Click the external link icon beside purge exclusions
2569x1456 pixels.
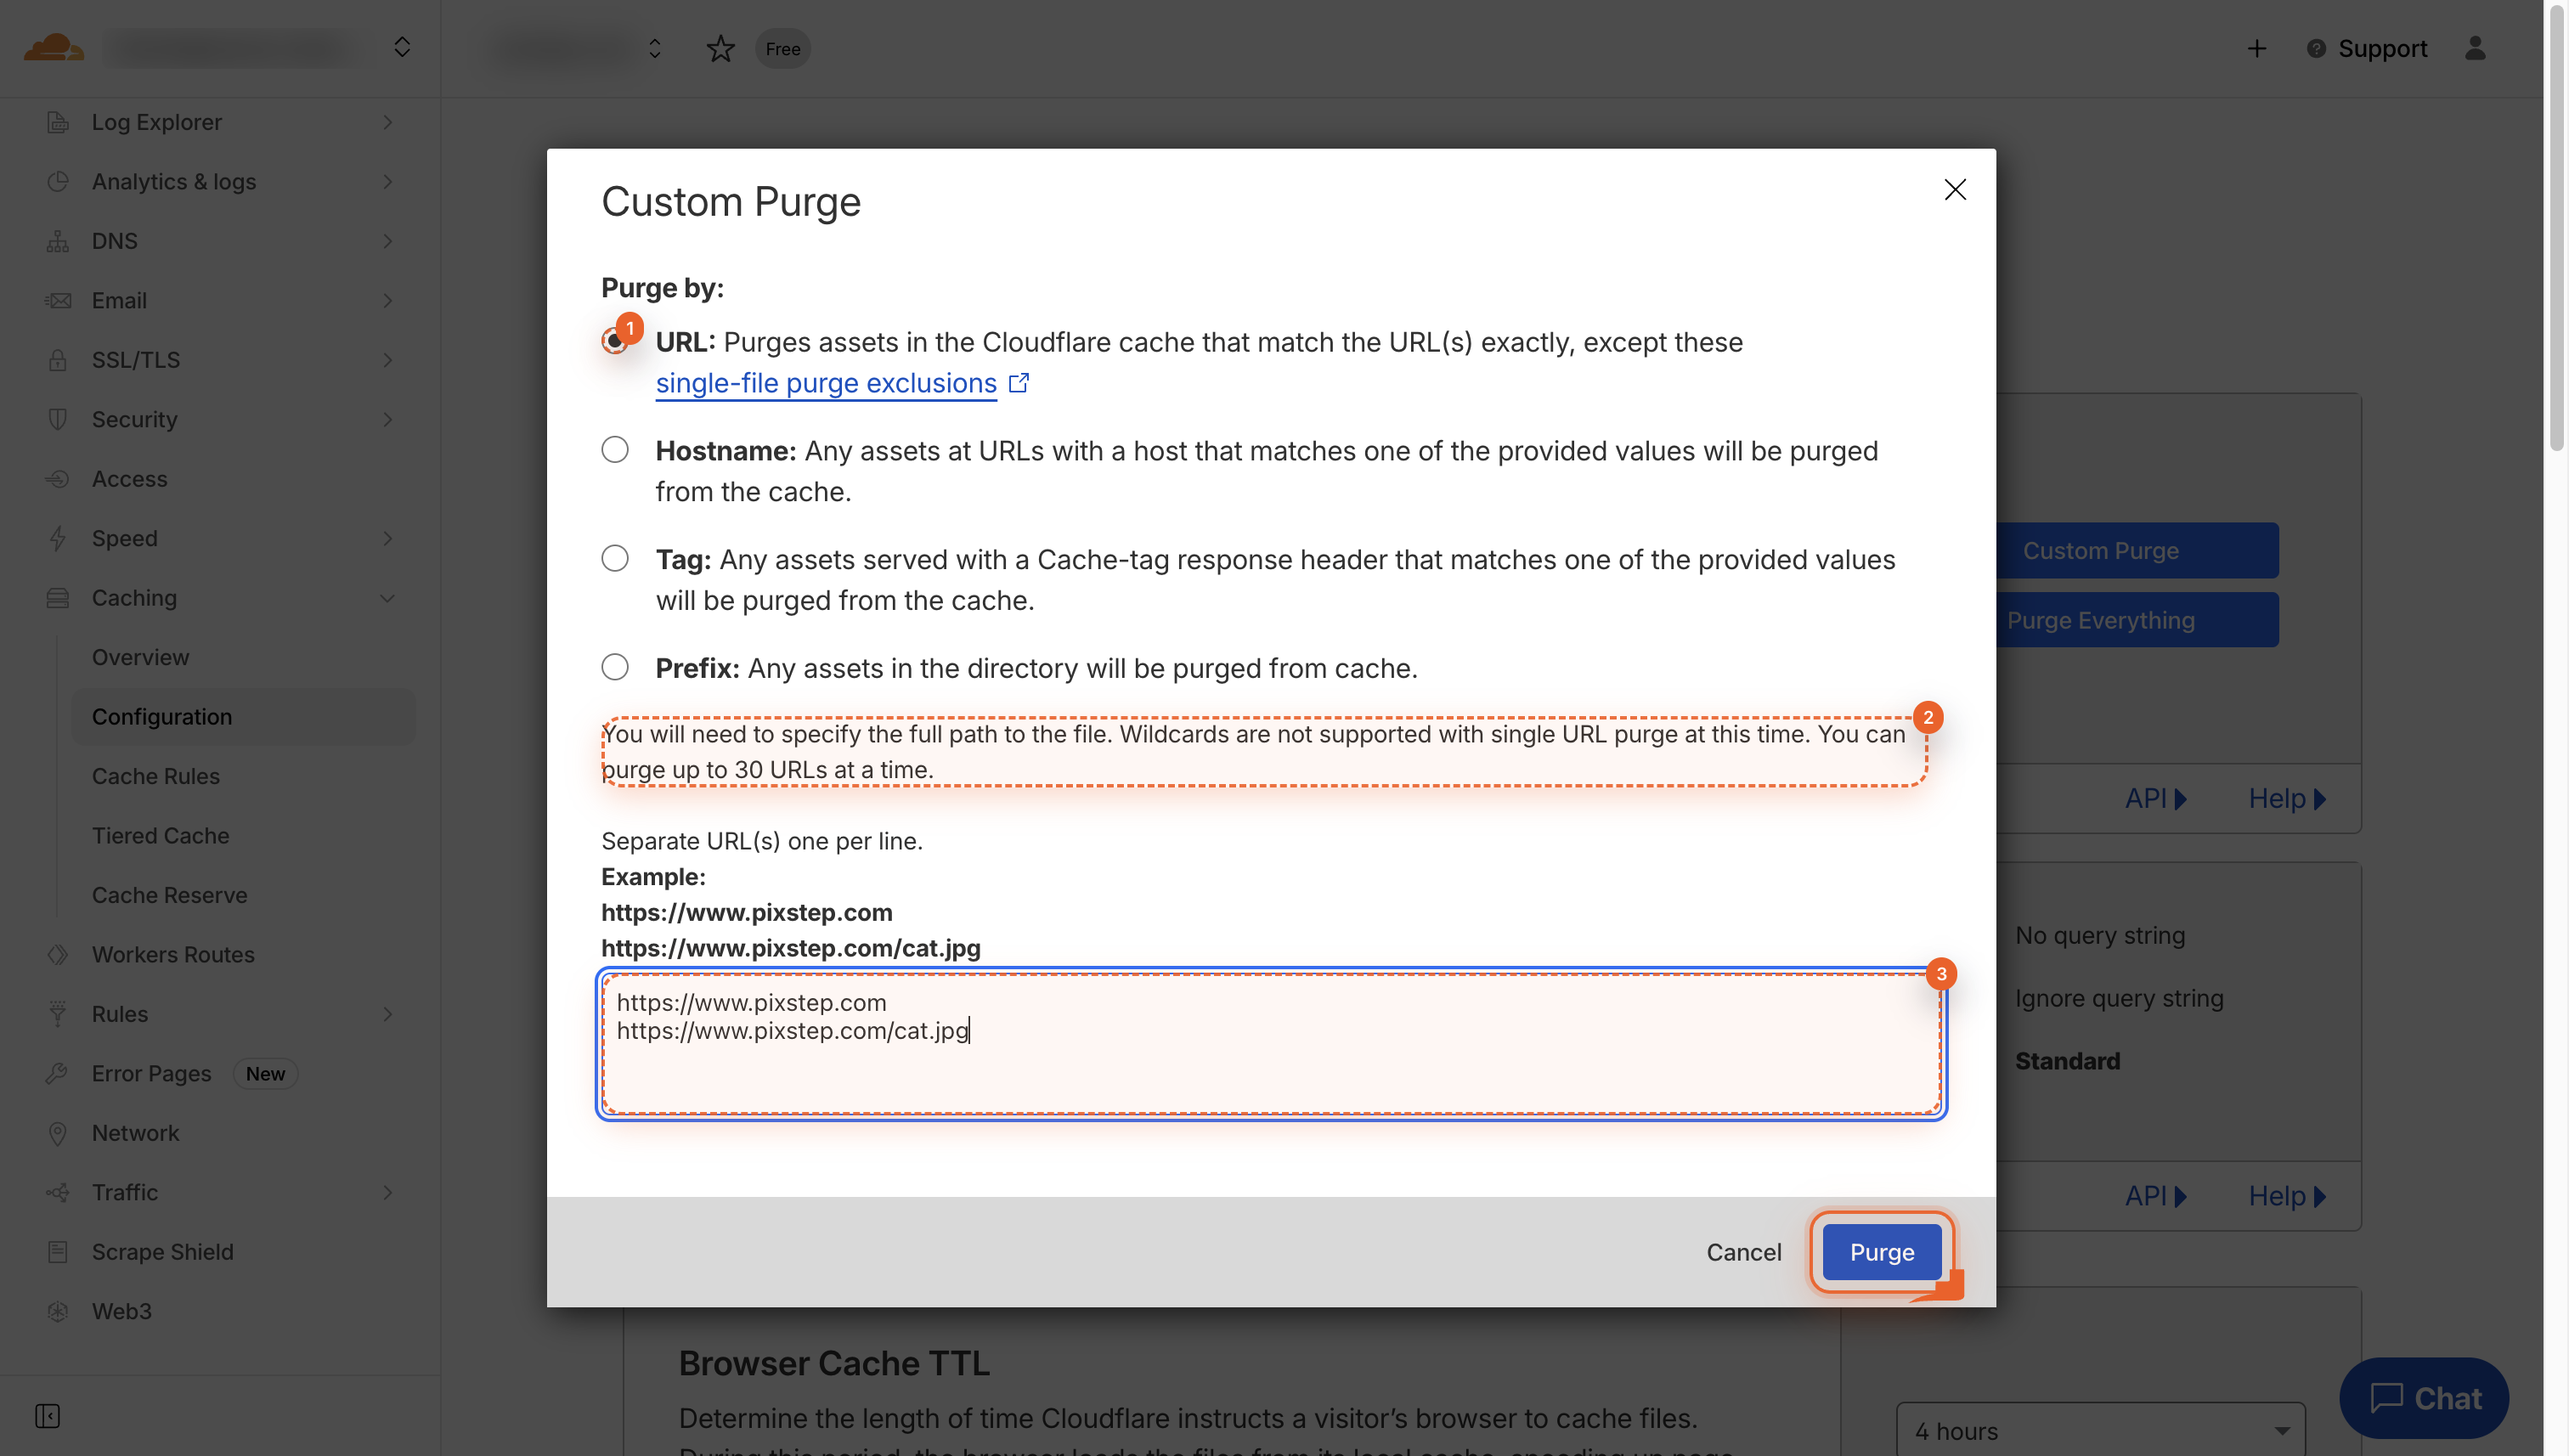click(x=1020, y=382)
